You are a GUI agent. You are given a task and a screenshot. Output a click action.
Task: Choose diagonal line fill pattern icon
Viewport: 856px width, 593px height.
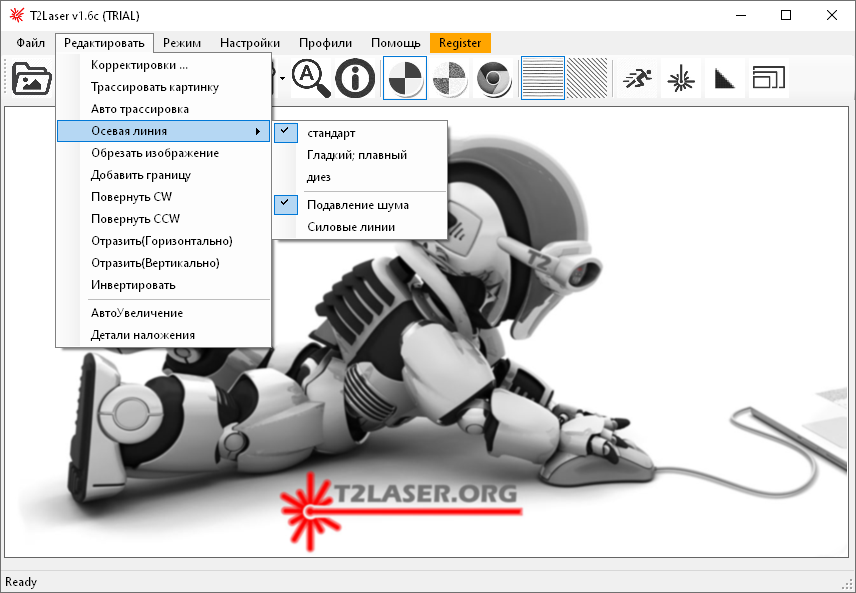(587, 79)
